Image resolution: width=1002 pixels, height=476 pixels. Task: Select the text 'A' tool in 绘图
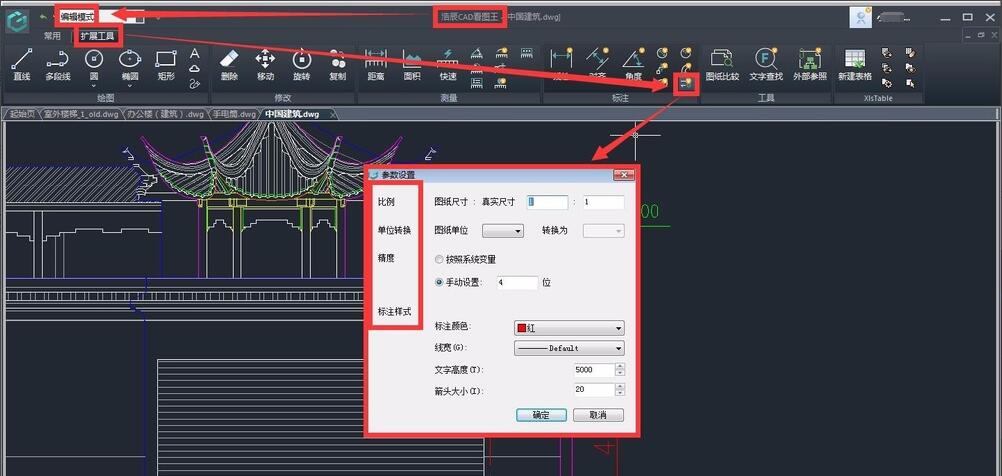point(195,53)
